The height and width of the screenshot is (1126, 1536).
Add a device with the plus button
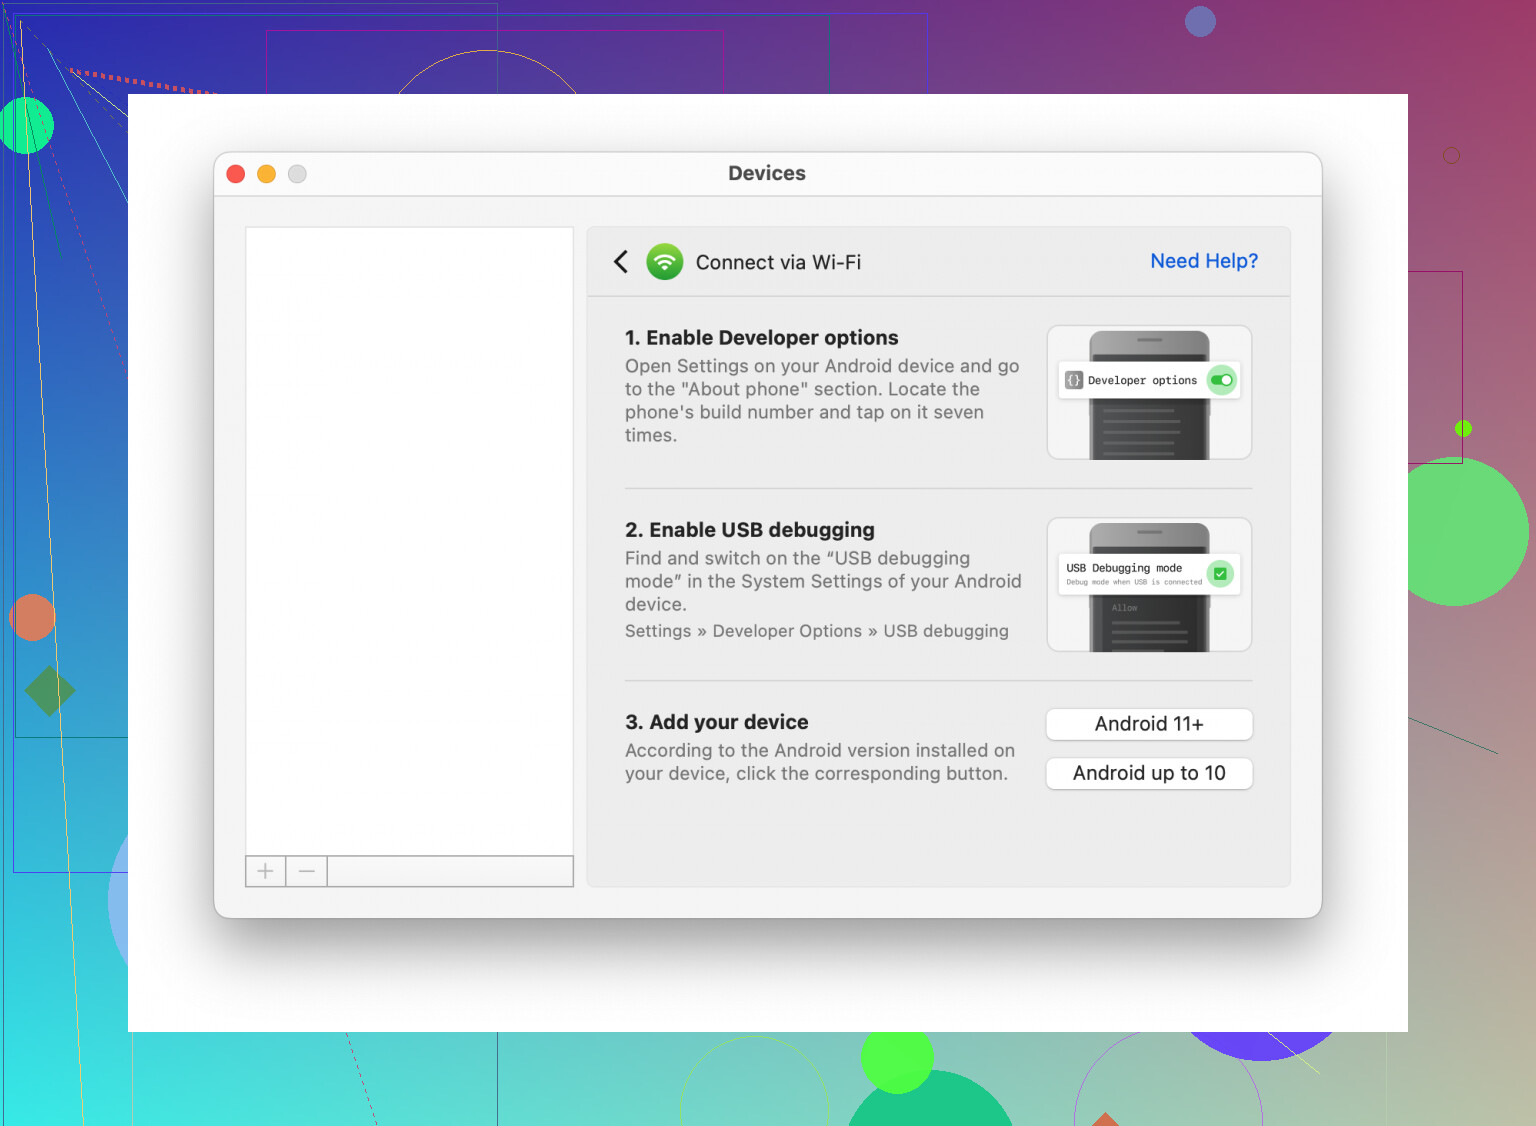265,871
